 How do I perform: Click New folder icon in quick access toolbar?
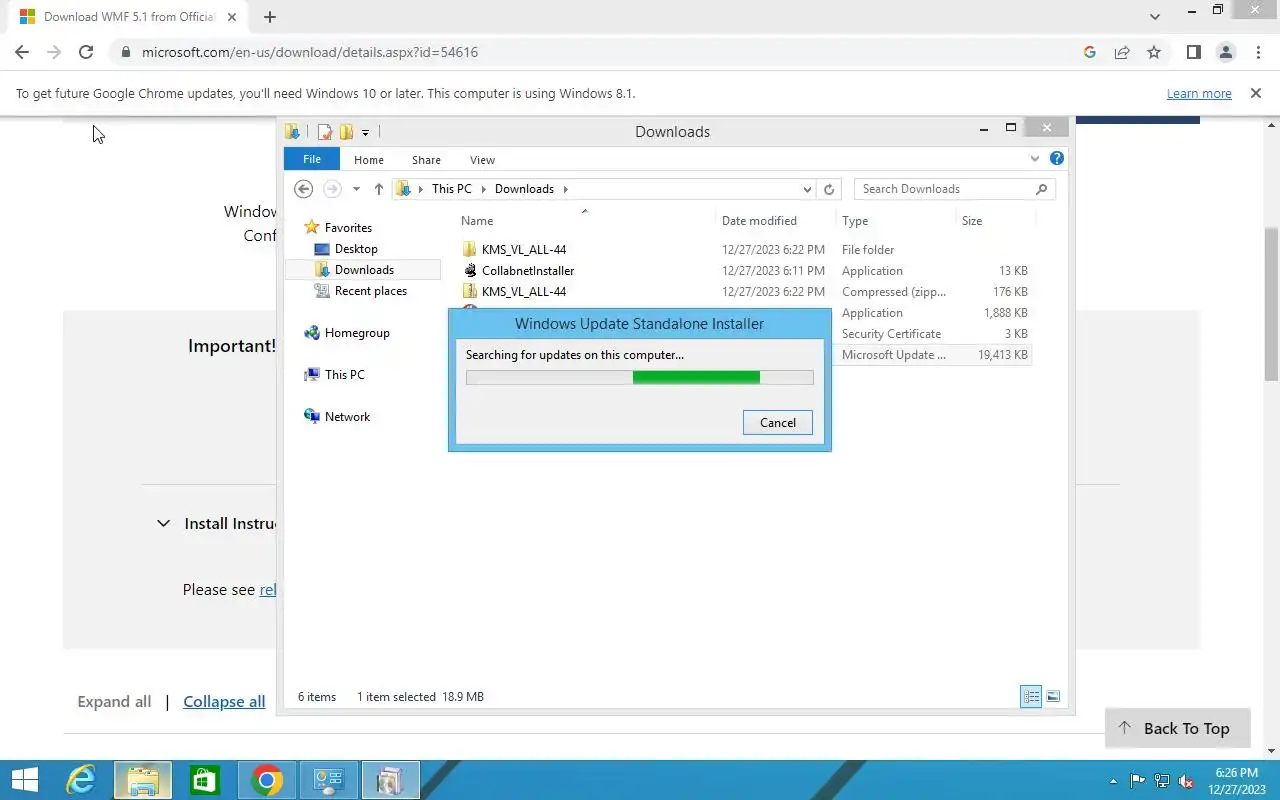(346, 132)
